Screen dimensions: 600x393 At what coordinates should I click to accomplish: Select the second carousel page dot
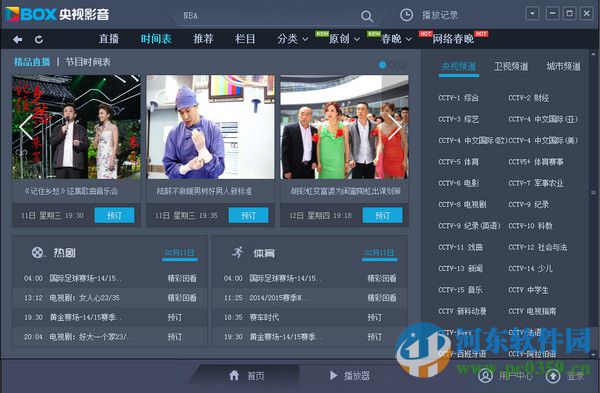[392, 65]
